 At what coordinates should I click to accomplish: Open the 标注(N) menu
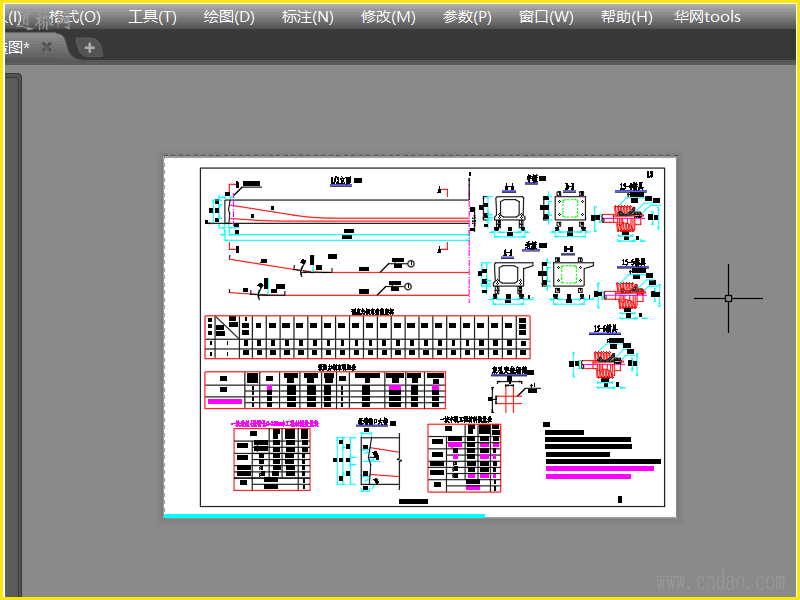[308, 17]
